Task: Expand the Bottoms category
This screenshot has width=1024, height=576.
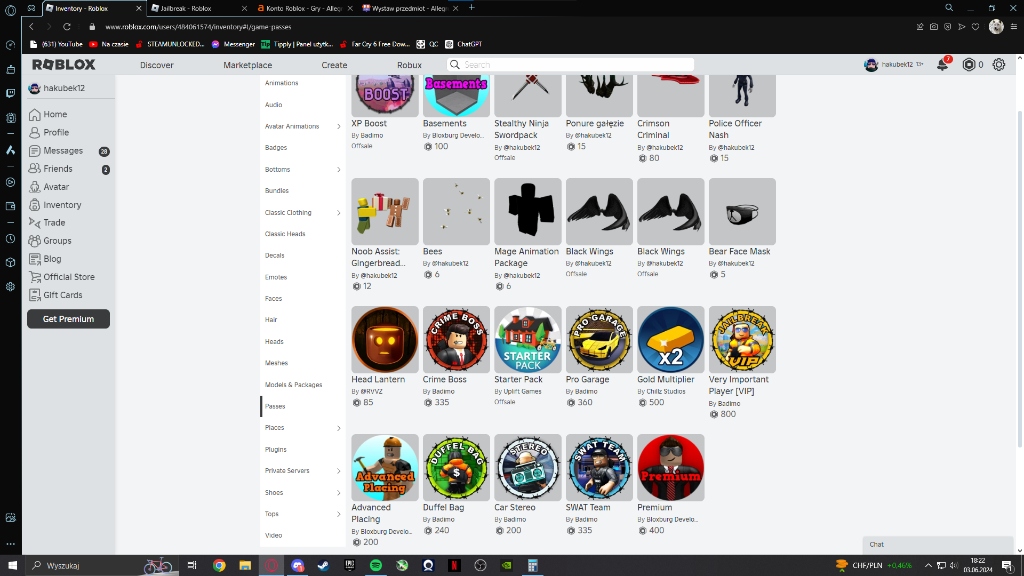Action: coord(338,170)
